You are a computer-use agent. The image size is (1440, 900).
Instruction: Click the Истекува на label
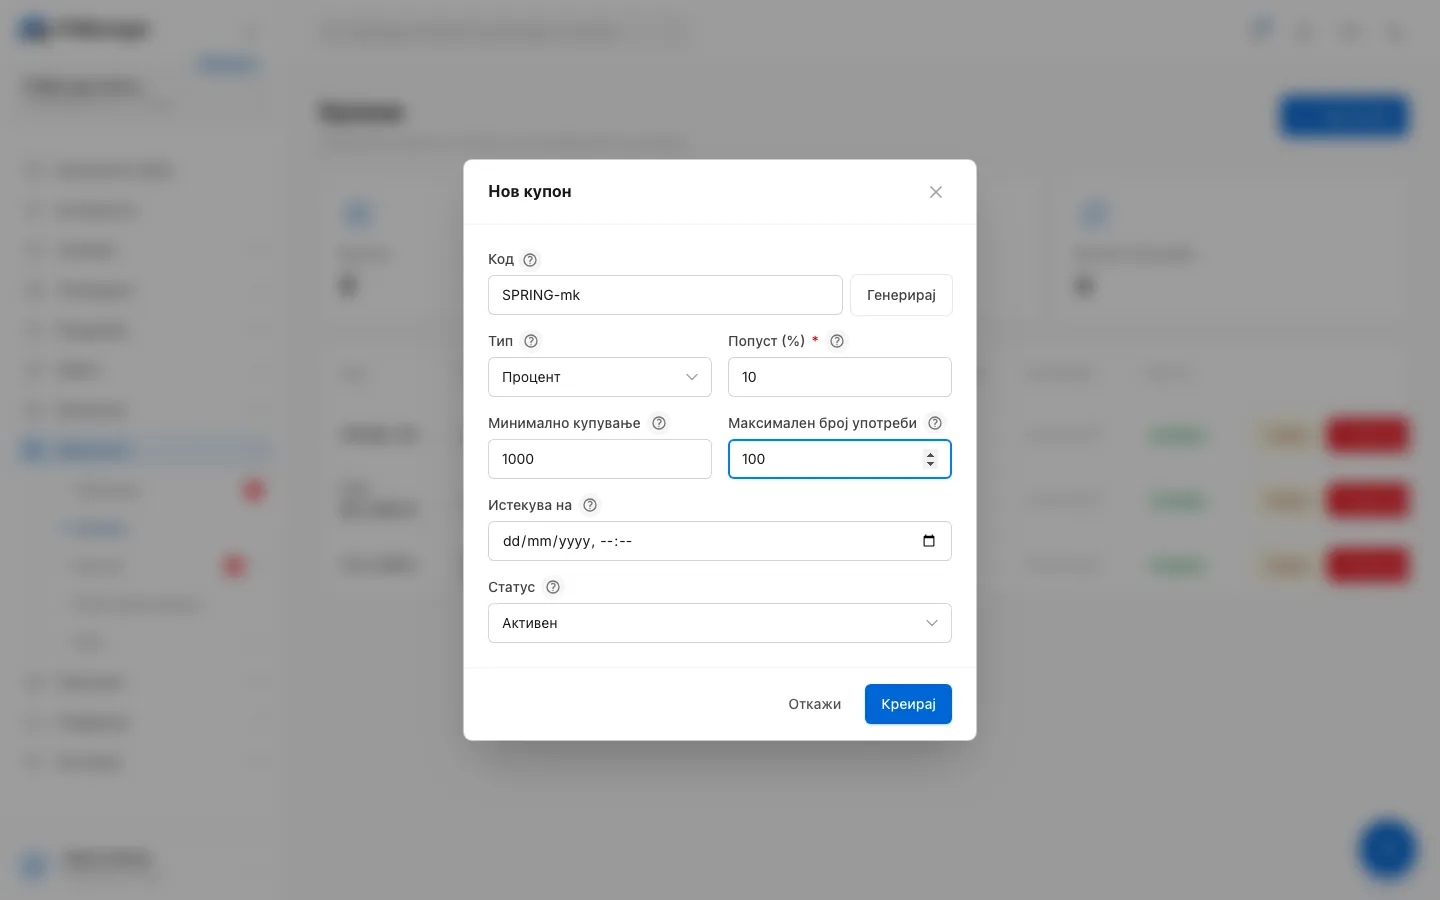tap(530, 505)
